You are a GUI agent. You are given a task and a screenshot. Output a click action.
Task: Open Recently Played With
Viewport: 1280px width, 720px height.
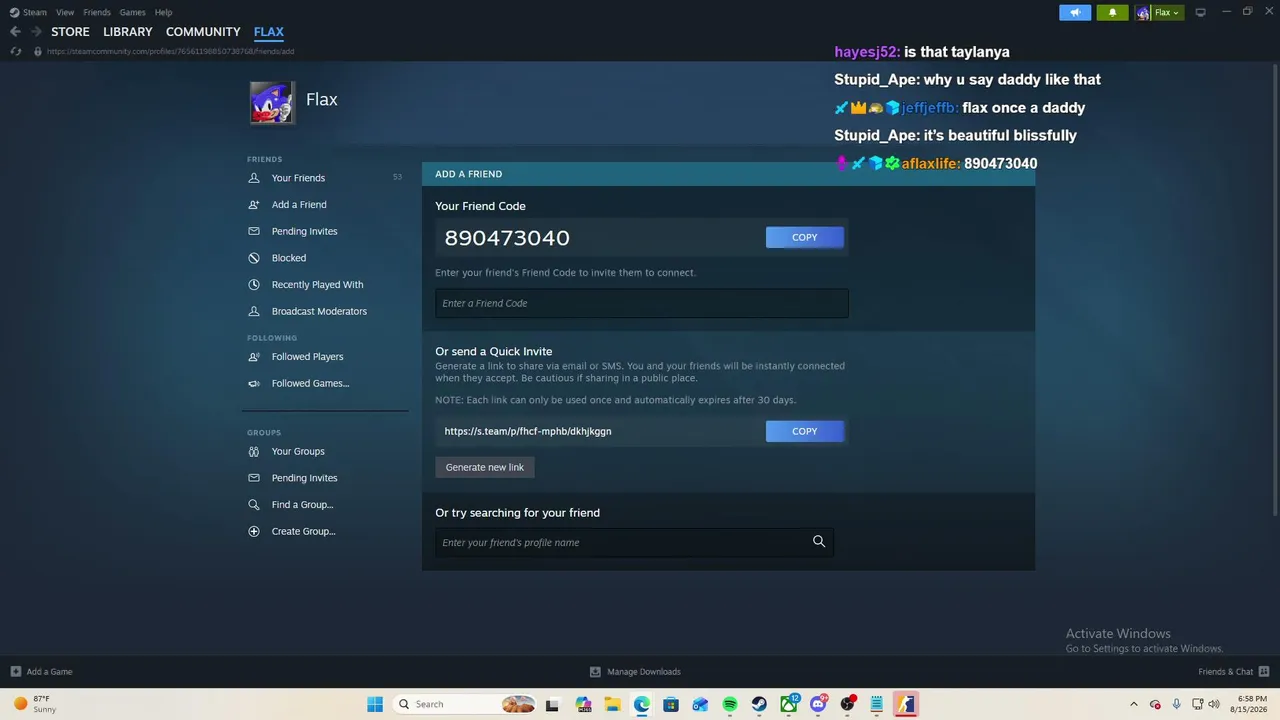pos(317,285)
